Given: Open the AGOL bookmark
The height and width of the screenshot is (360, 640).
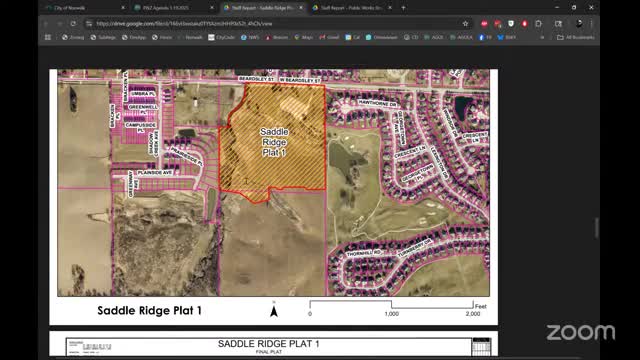Looking at the screenshot, I should (433, 37).
